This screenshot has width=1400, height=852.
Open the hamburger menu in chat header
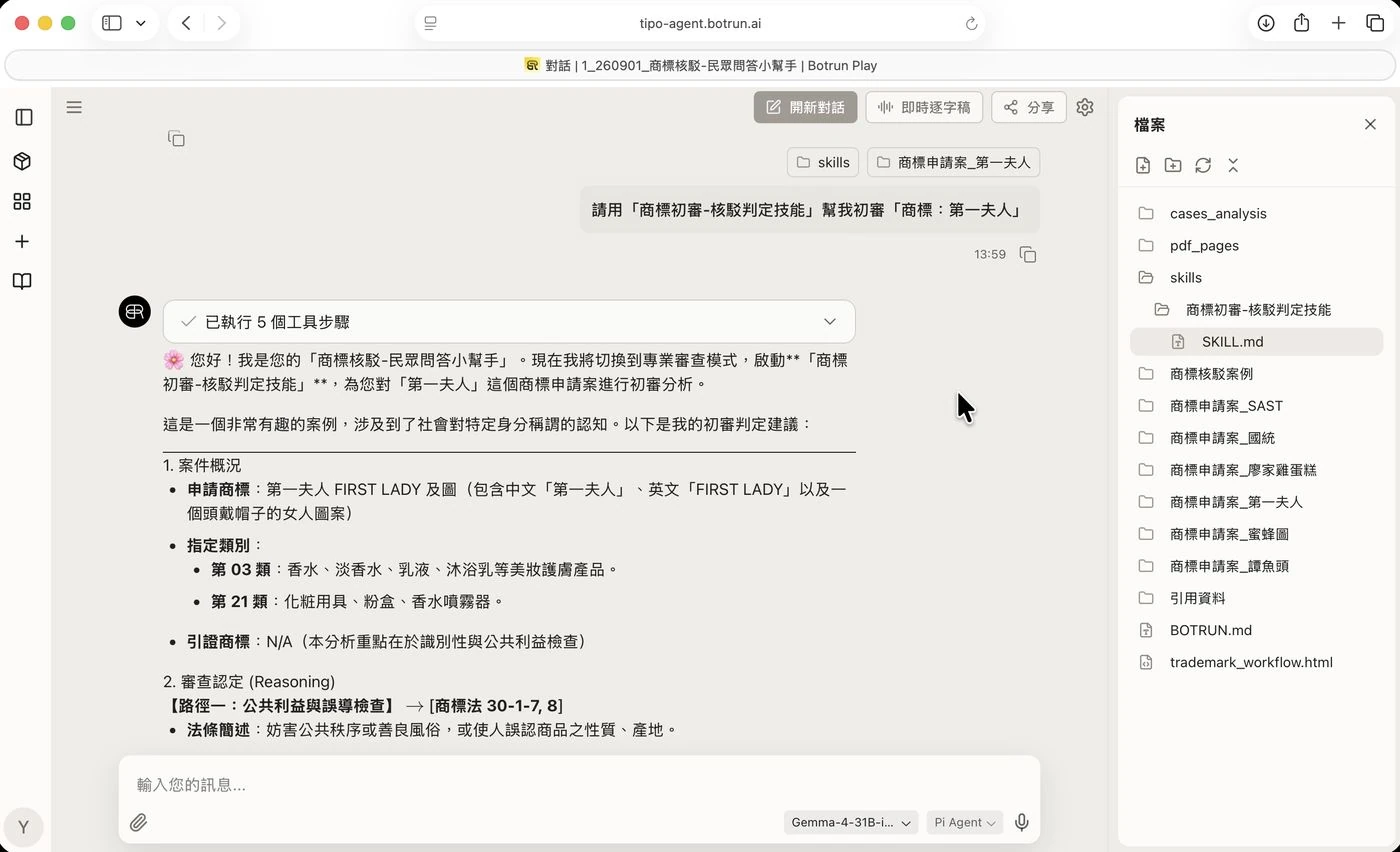[x=74, y=107]
